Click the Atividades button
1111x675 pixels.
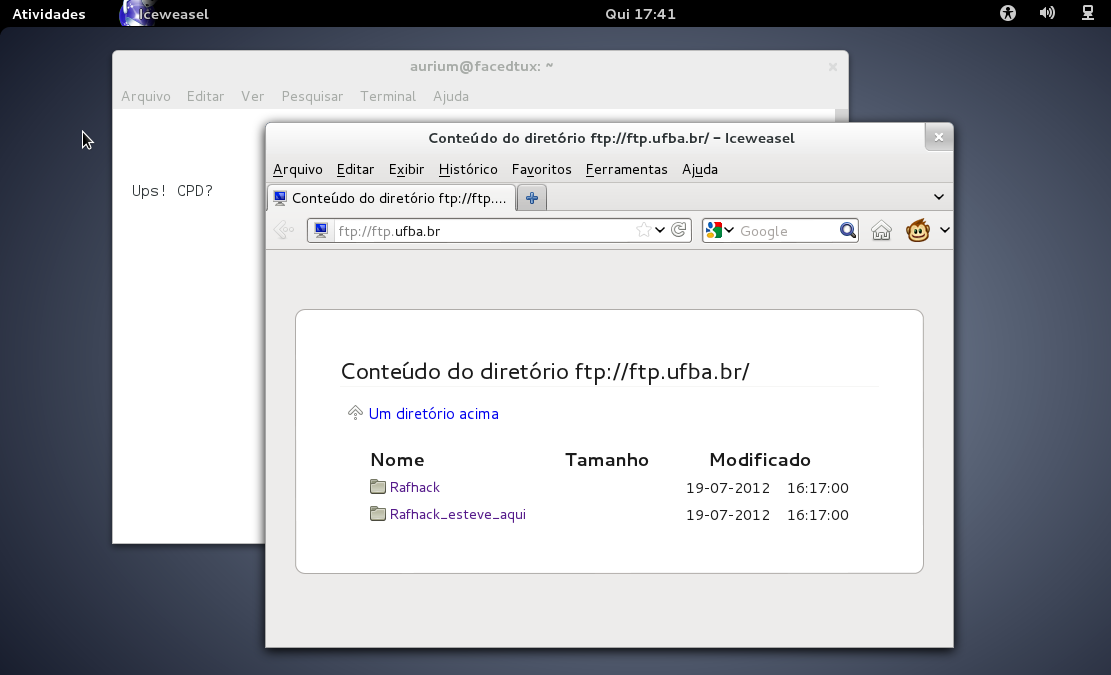tap(49, 13)
